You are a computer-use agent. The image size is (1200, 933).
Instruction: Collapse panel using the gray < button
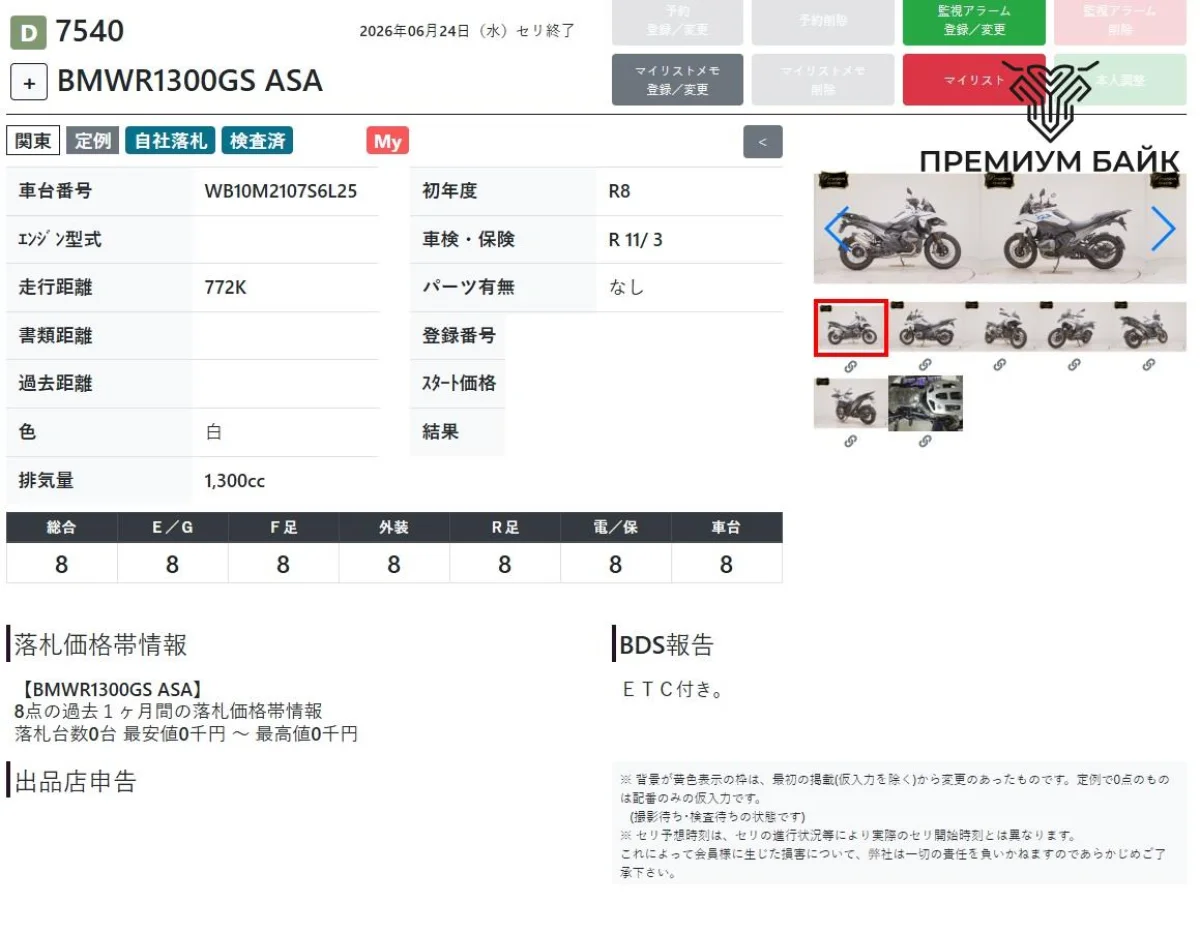click(x=763, y=142)
